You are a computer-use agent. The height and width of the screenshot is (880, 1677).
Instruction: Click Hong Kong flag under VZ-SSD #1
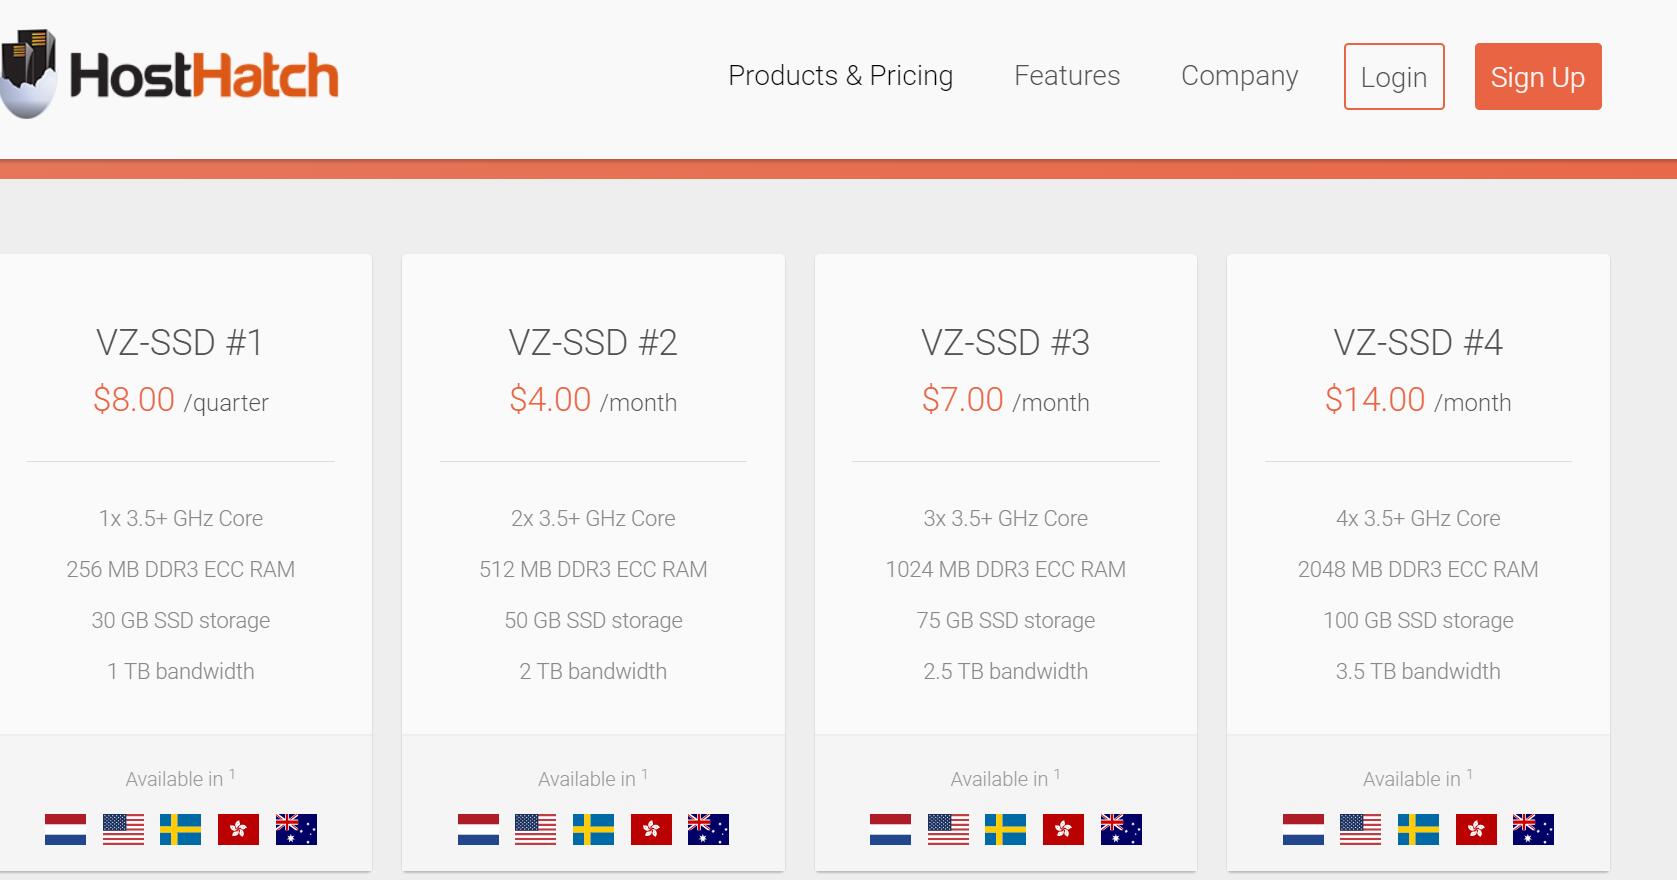coord(238,829)
